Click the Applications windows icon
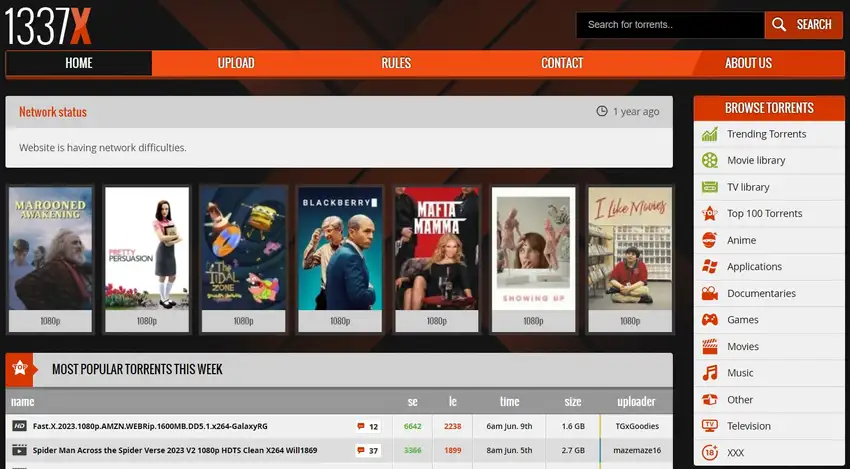850x469 pixels. click(x=710, y=267)
